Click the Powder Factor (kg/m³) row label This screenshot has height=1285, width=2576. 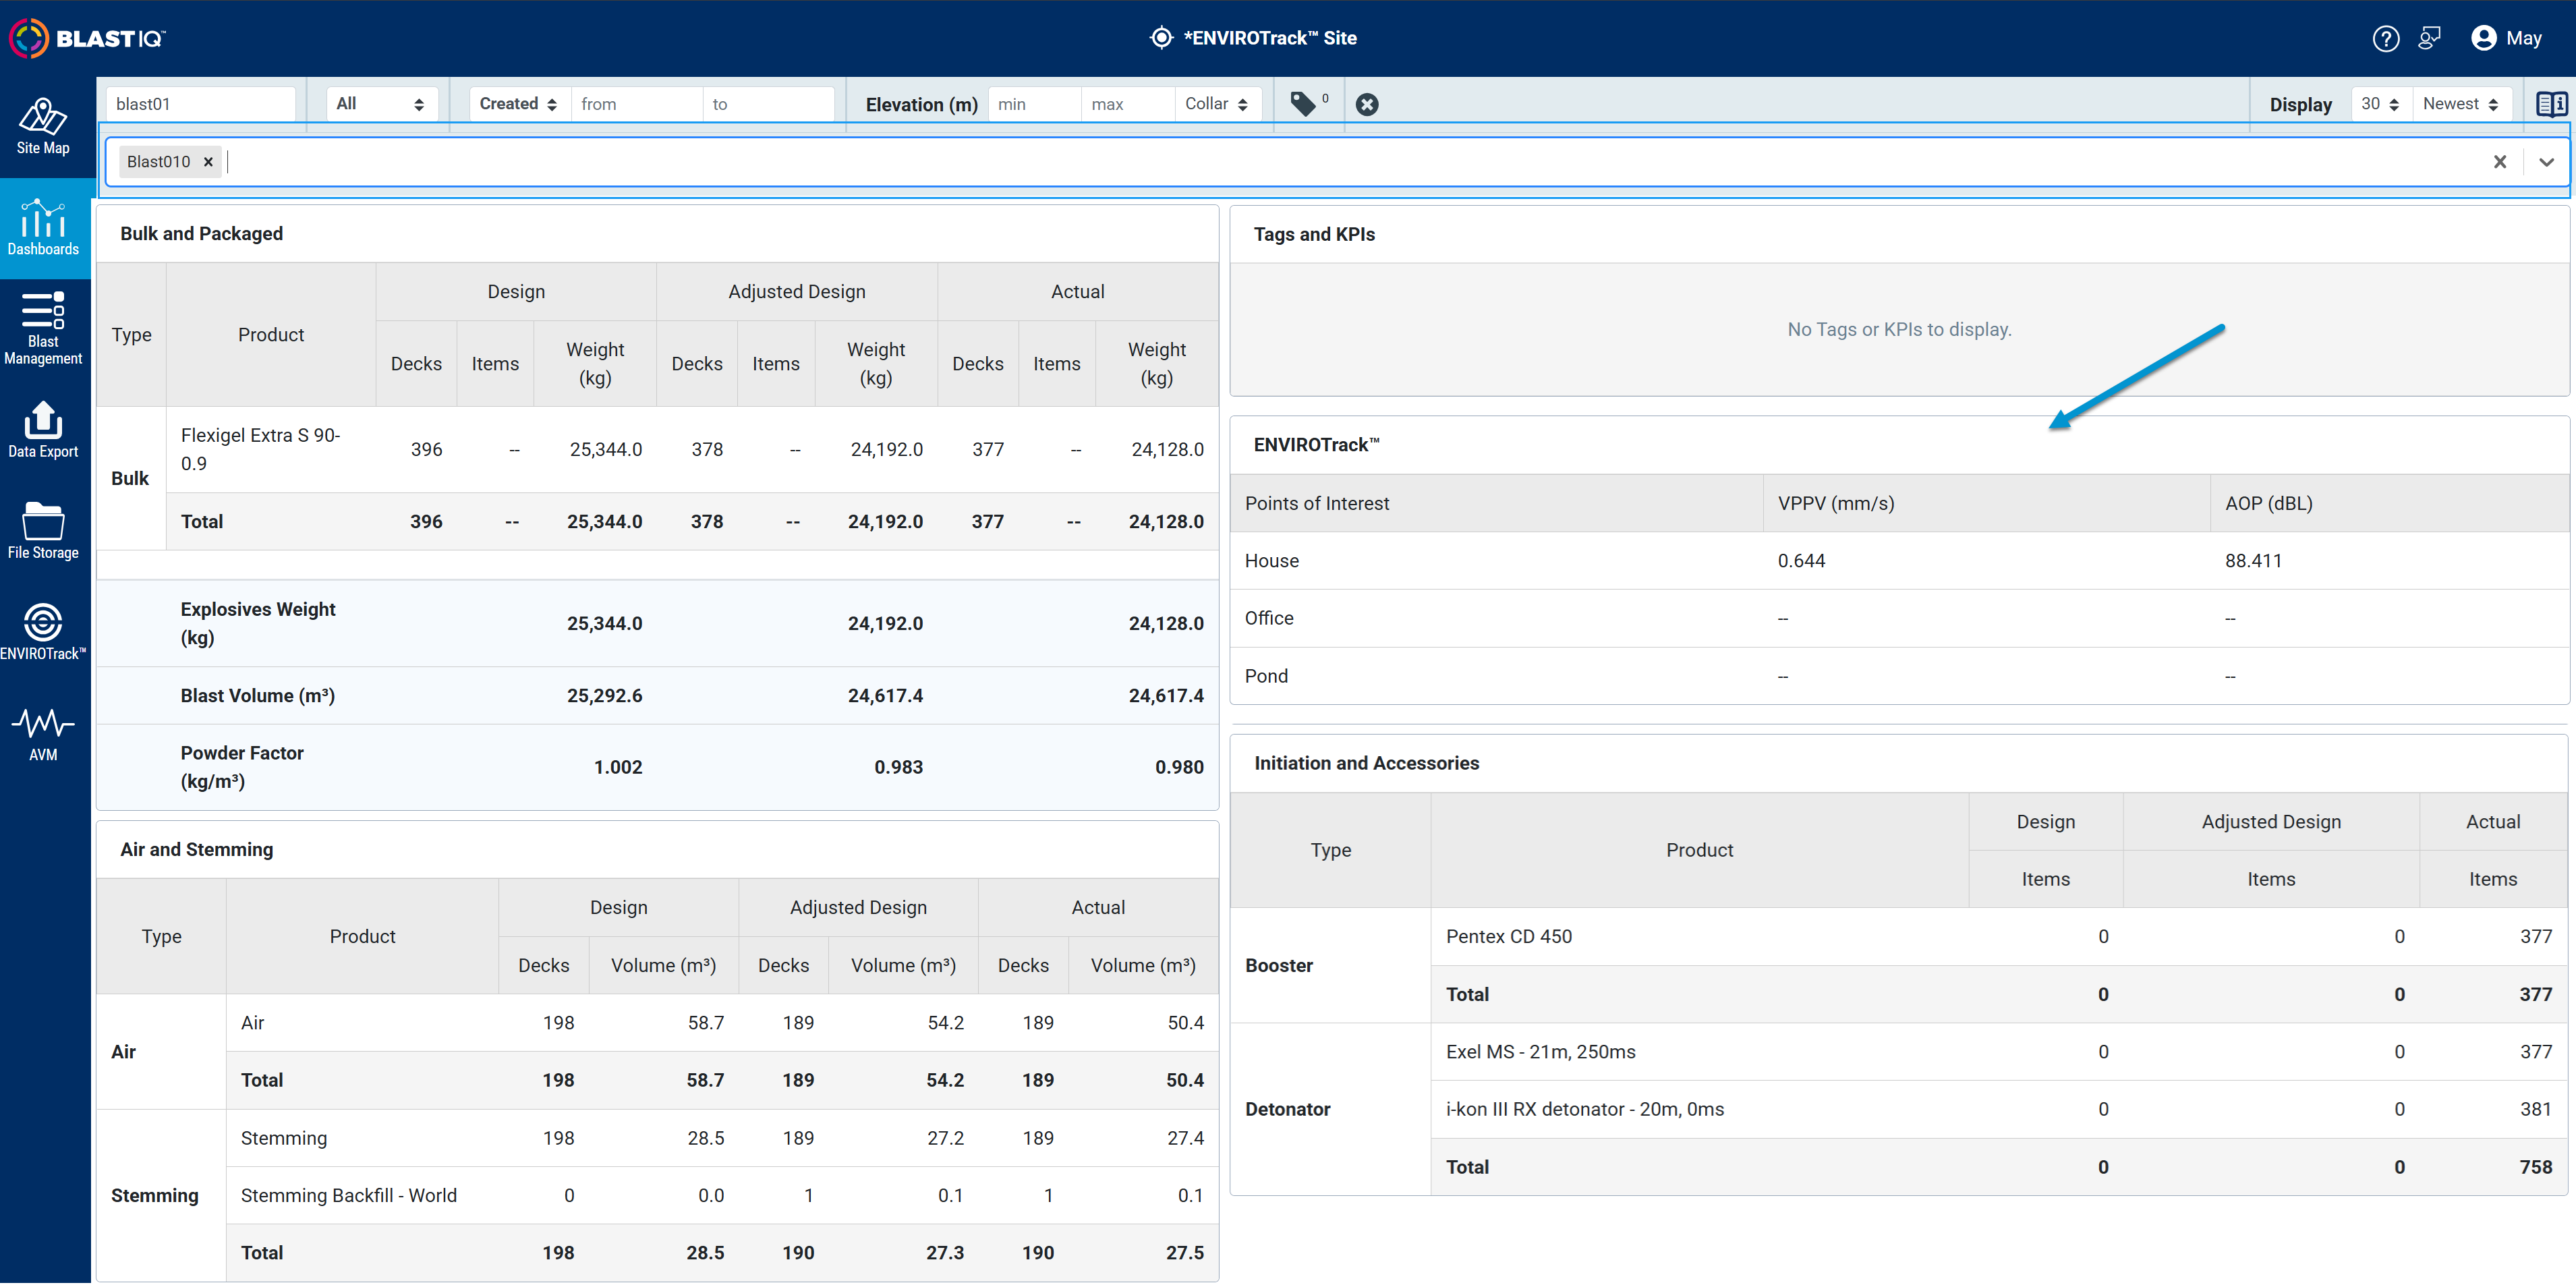(241, 767)
